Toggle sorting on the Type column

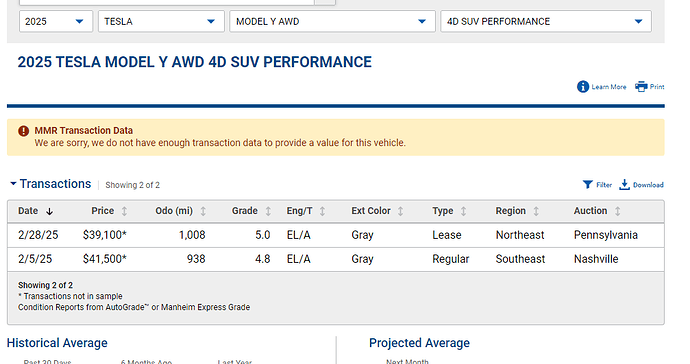click(x=463, y=211)
